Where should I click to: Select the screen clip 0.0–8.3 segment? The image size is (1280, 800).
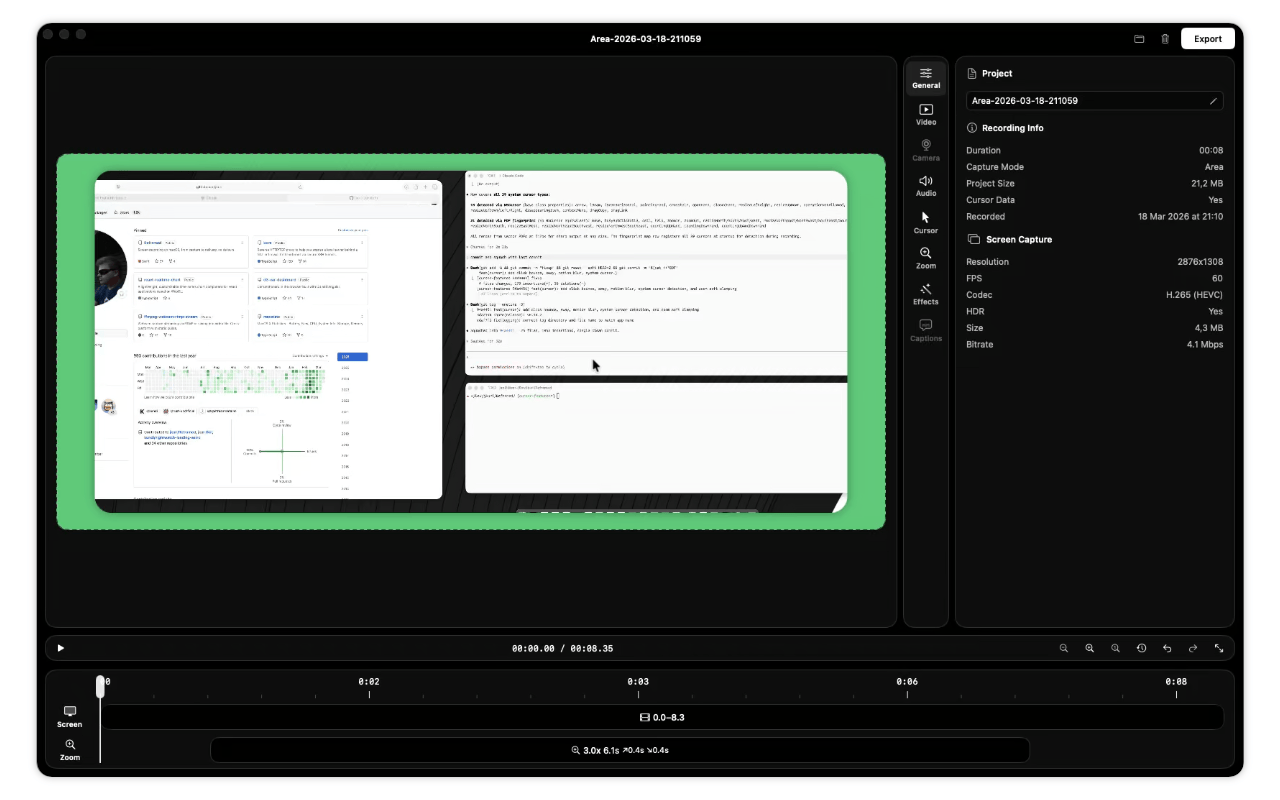pyautogui.click(x=662, y=717)
